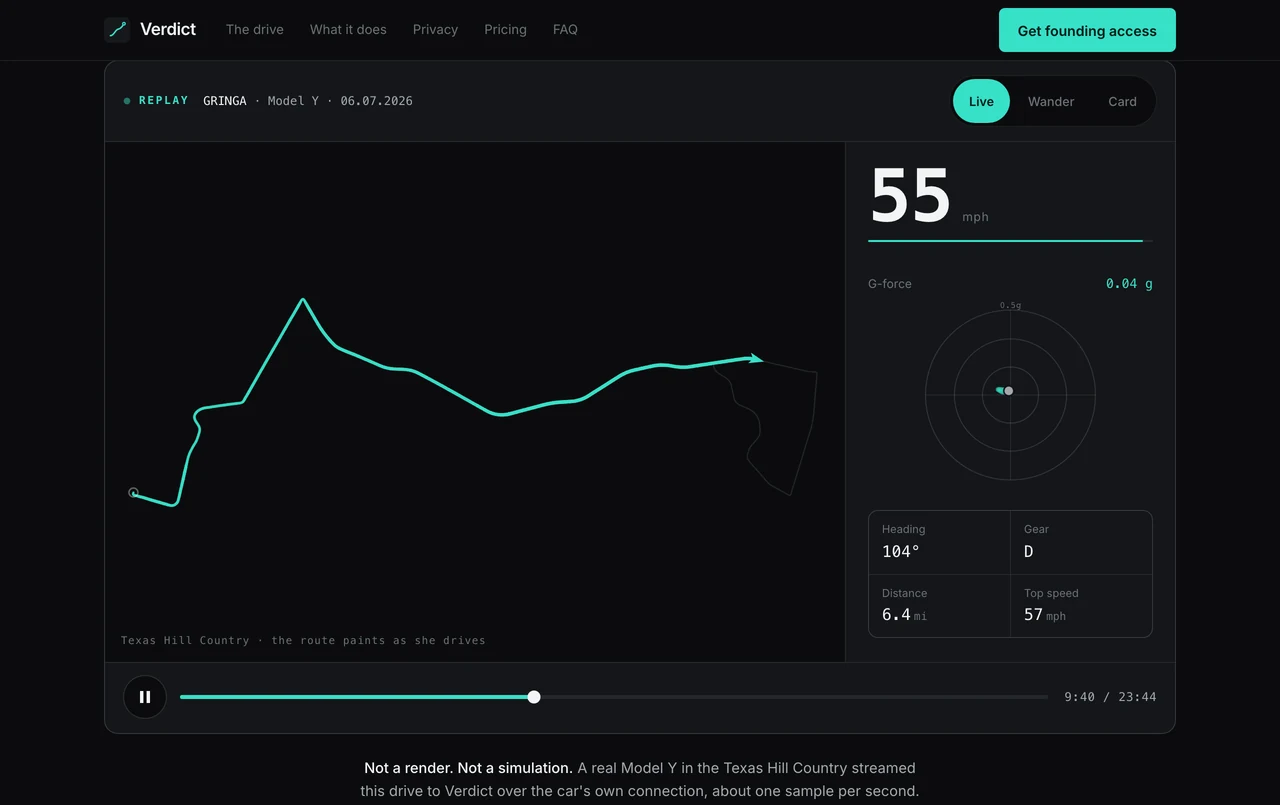Image resolution: width=1280 pixels, height=805 pixels.
Task: Click the Top speed stat cell
Action: (x=1081, y=606)
